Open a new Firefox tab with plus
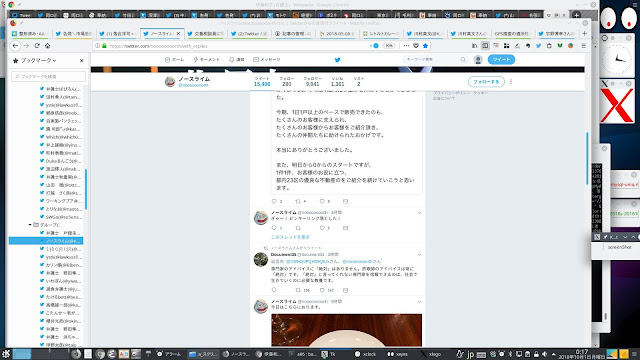Image resolution: width=640 pixels, height=360 pixels. [x=584, y=33]
